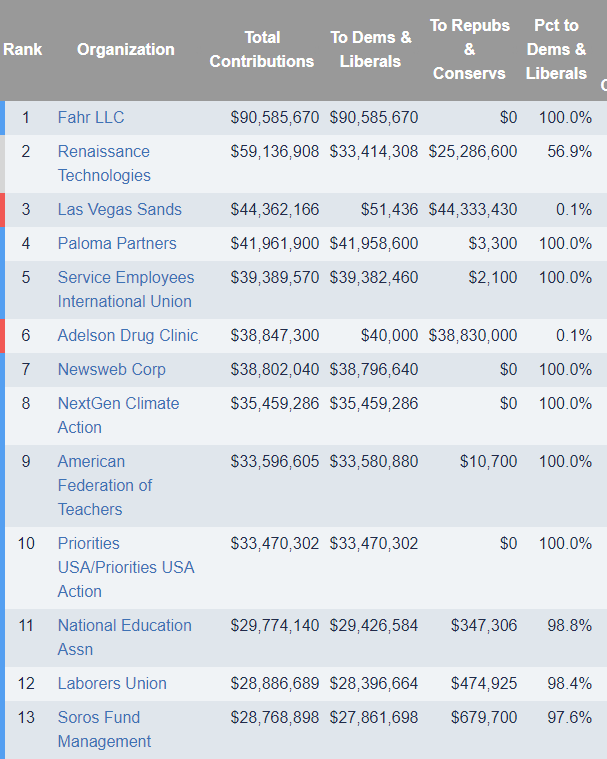The image size is (607, 759).
Task: Open NextGen Climate Action link
Action: [118, 415]
